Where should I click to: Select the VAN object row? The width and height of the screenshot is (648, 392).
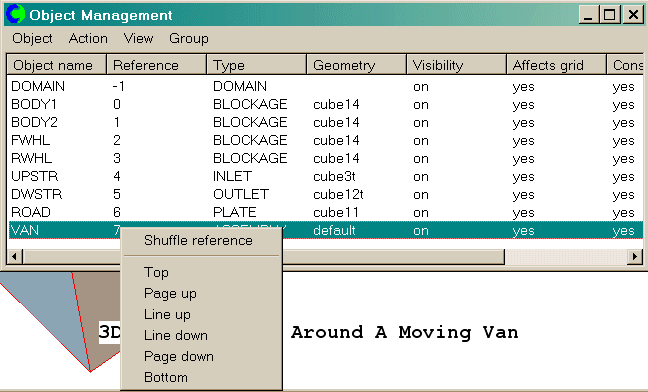coord(325,230)
